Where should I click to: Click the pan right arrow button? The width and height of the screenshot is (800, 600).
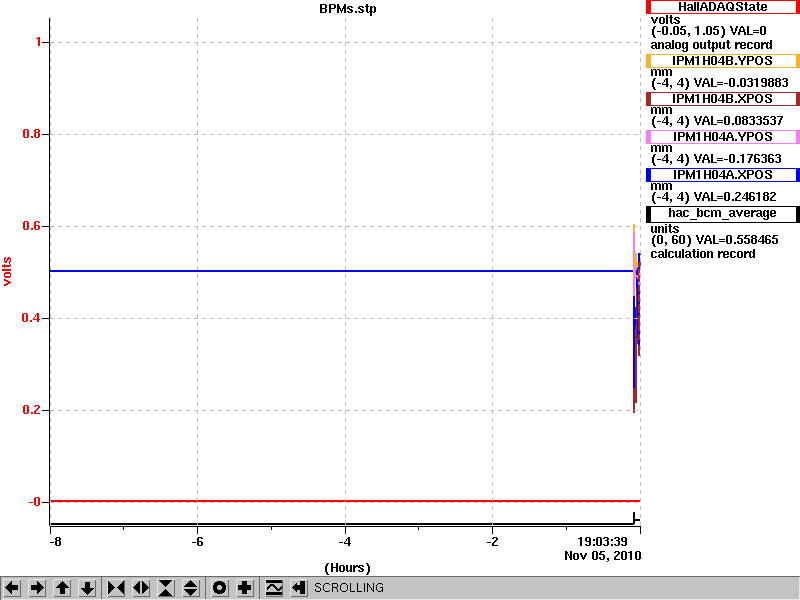tap(37, 588)
